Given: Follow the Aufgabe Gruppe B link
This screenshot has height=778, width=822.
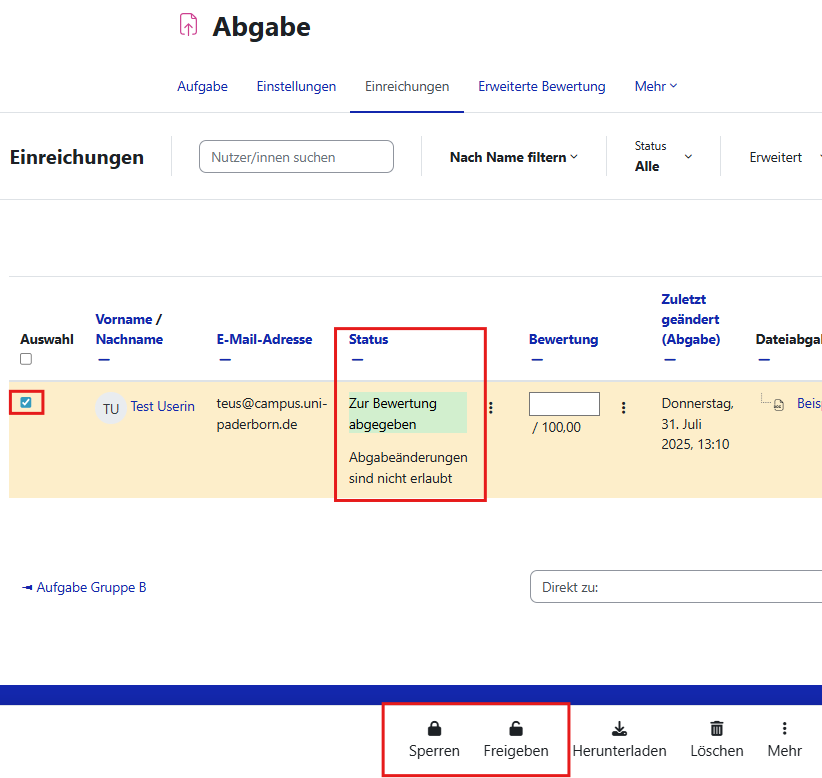Looking at the screenshot, I should [x=90, y=587].
